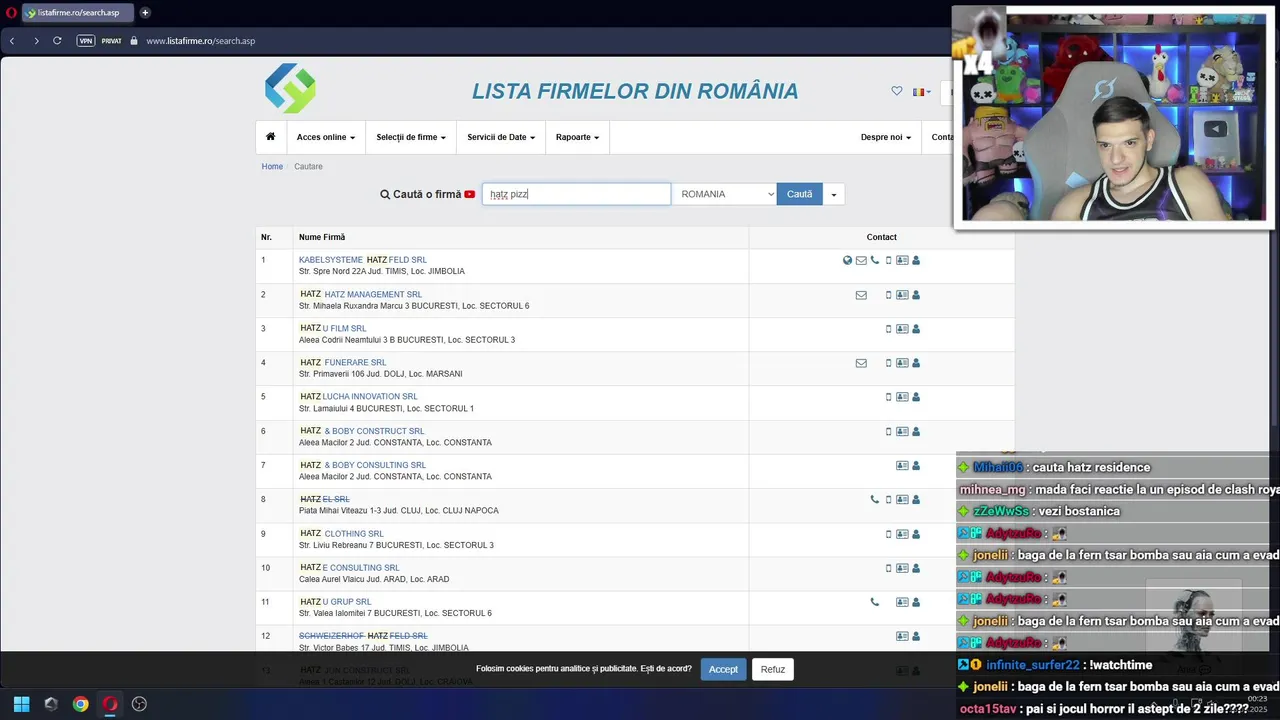1280x720 pixels.
Task: Open the HATZ LUCHA INNOVATION SRL company link
Action: [x=359, y=397]
